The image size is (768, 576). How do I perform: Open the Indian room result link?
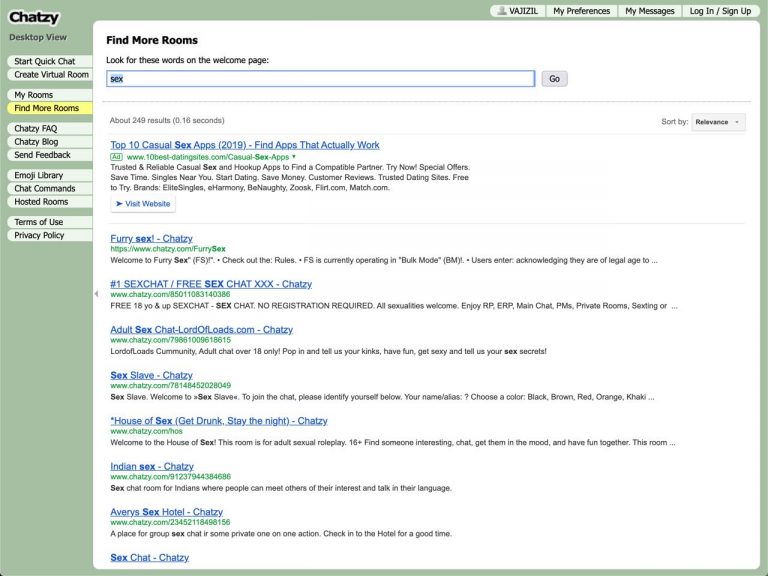[x=152, y=466]
